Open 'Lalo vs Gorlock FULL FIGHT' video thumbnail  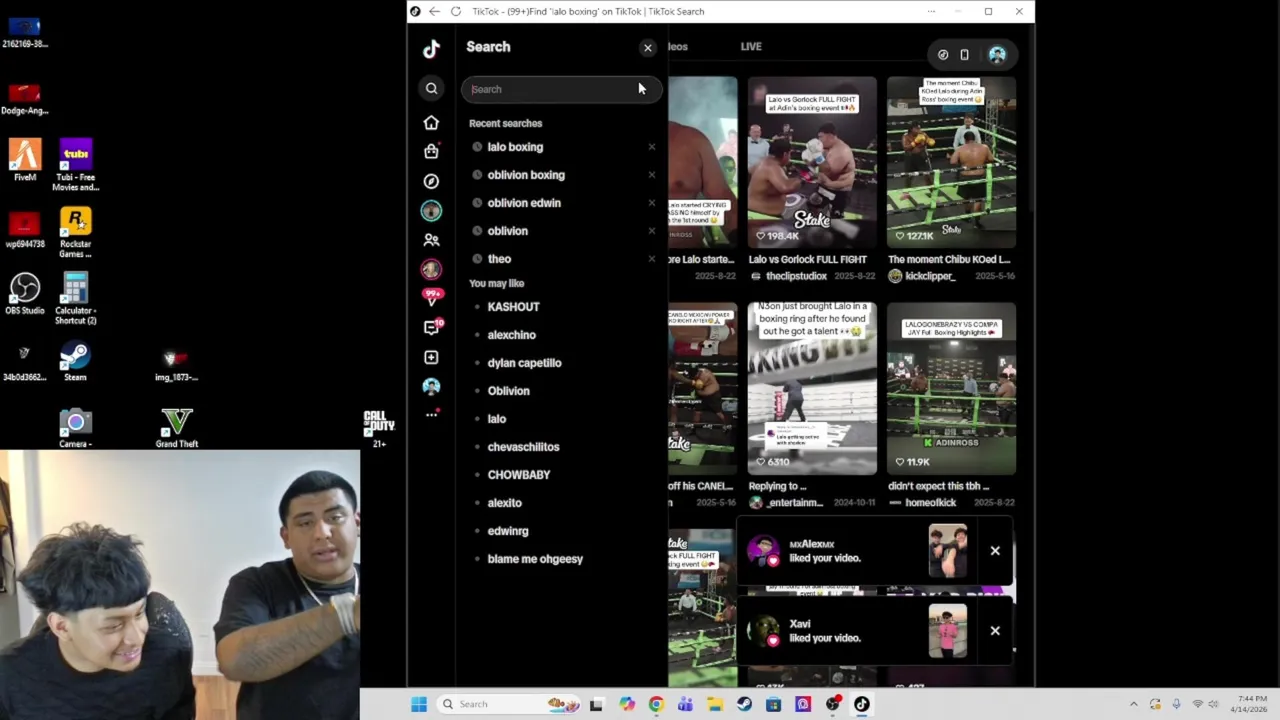point(812,163)
